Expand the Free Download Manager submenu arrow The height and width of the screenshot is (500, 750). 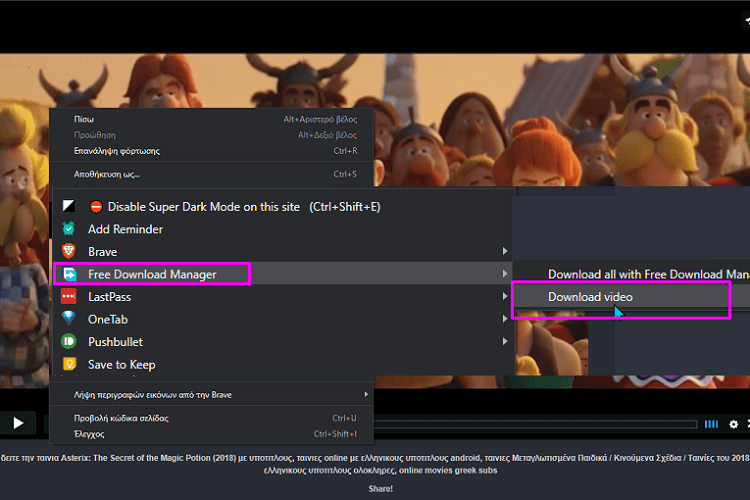(505, 274)
